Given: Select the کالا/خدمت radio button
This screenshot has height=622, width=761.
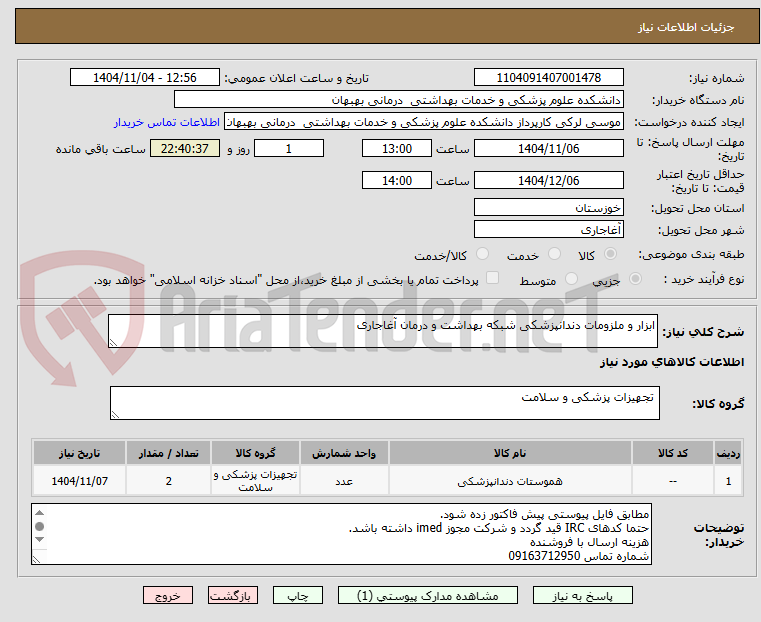Looking at the screenshot, I should point(482,254).
